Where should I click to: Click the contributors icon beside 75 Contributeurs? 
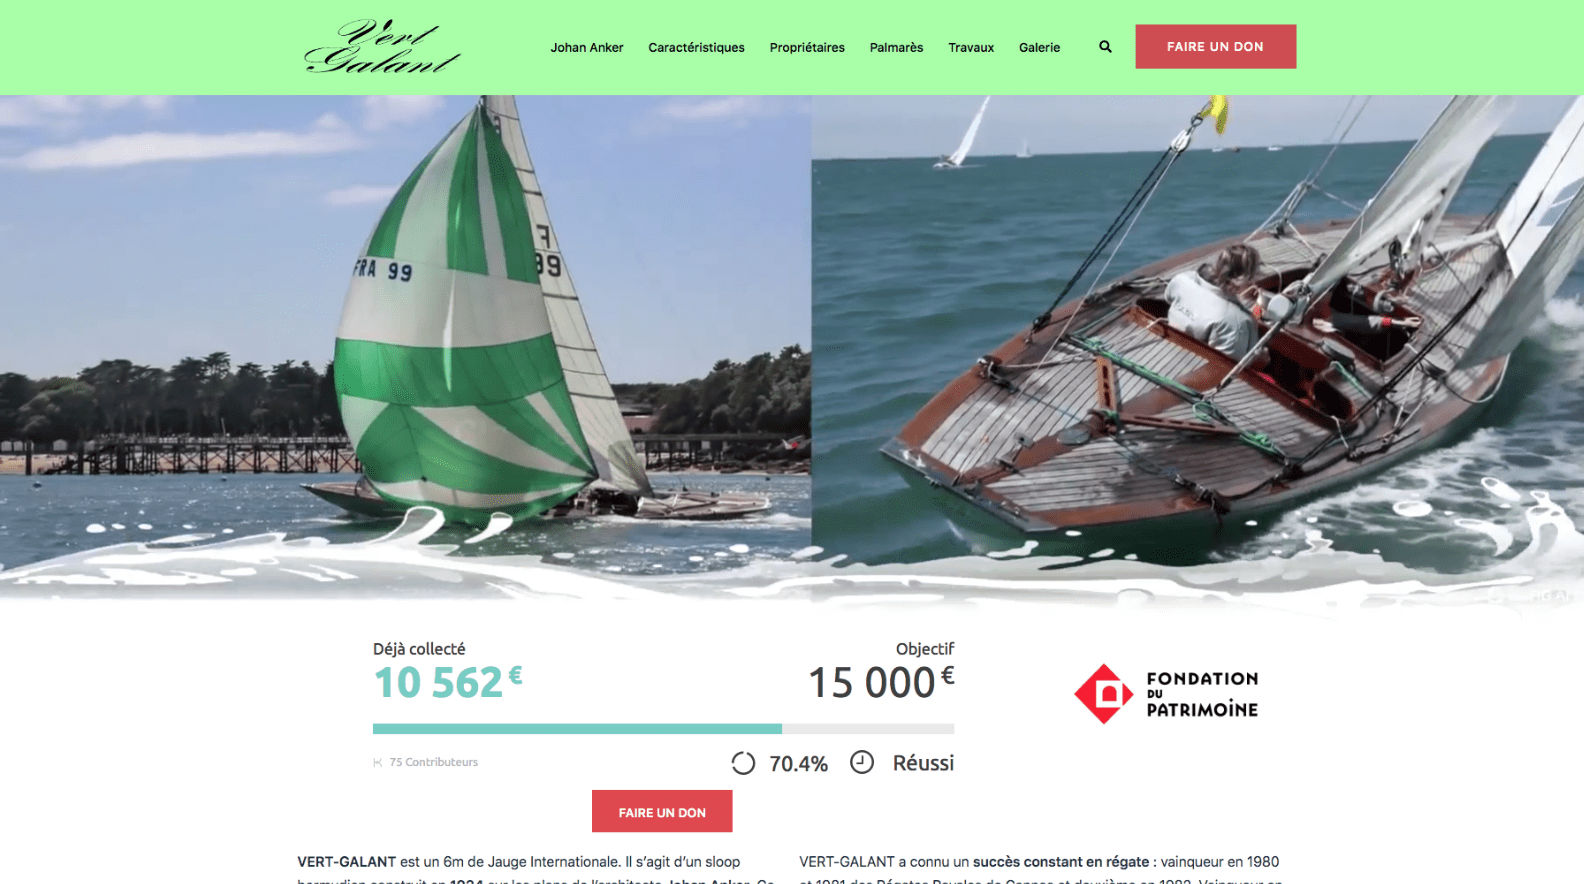click(378, 763)
